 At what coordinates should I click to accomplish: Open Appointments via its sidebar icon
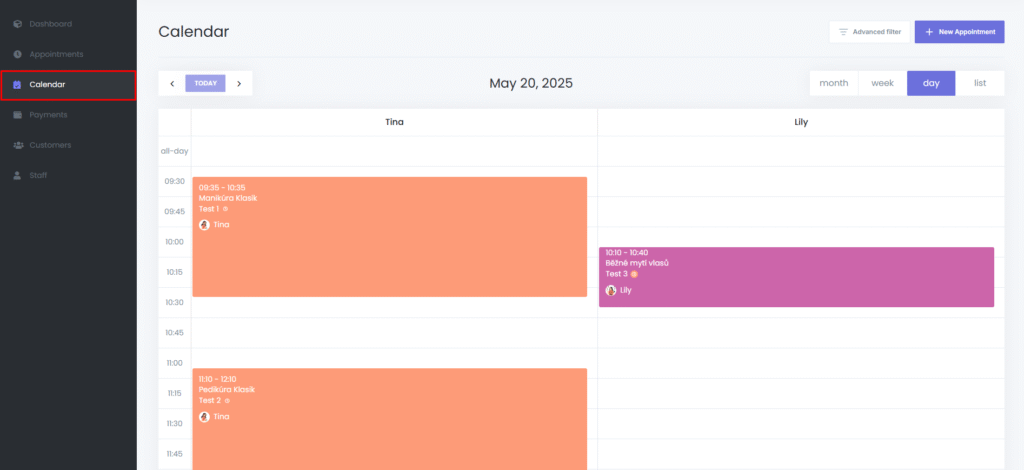click(x=17, y=54)
